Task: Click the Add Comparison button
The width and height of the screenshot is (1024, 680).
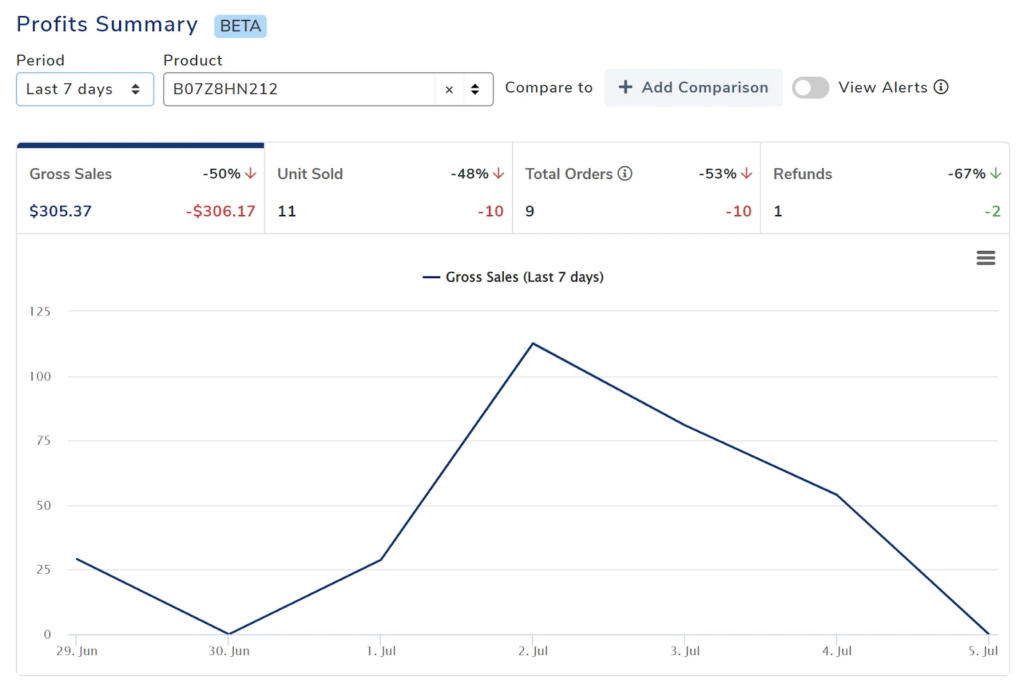Action: (x=693, y=87)
